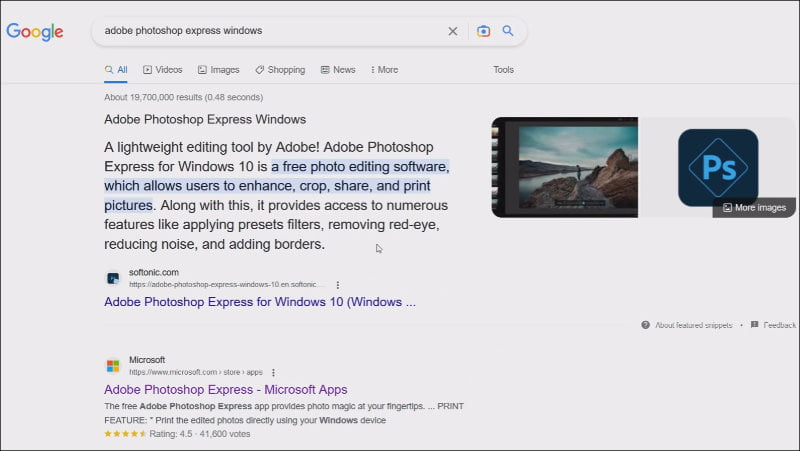Click About featured snippets

tap(693, 325)
